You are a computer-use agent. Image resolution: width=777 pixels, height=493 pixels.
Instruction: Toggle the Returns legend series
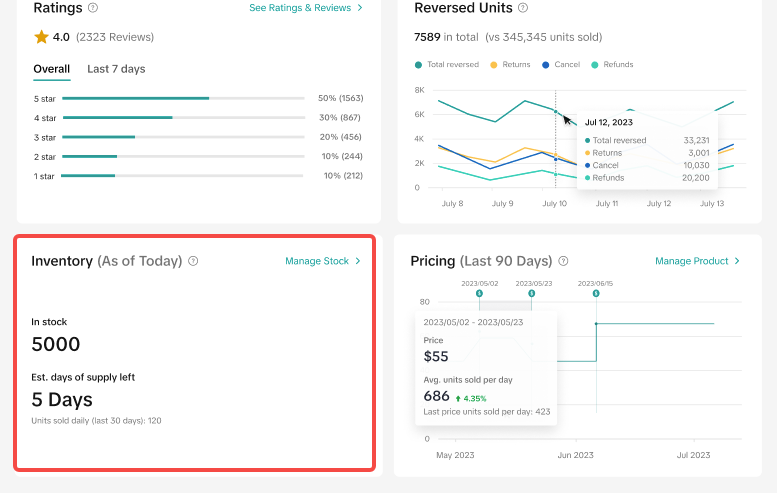(x=511, y=64)
